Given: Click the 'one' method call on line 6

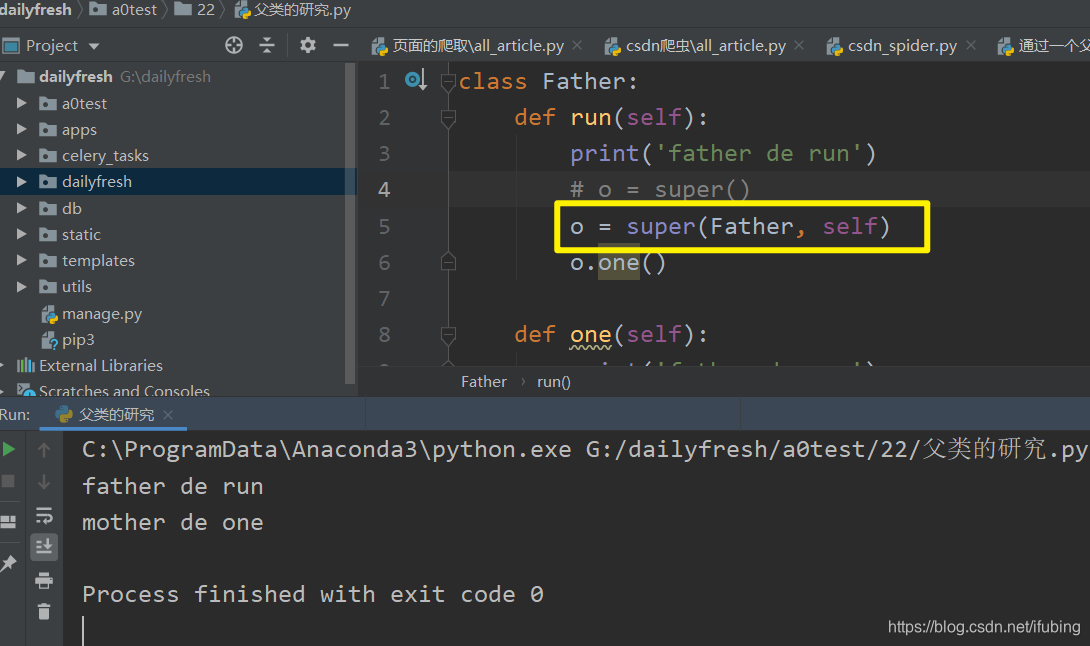Looking at the screenshot, I should coord(618,263).
